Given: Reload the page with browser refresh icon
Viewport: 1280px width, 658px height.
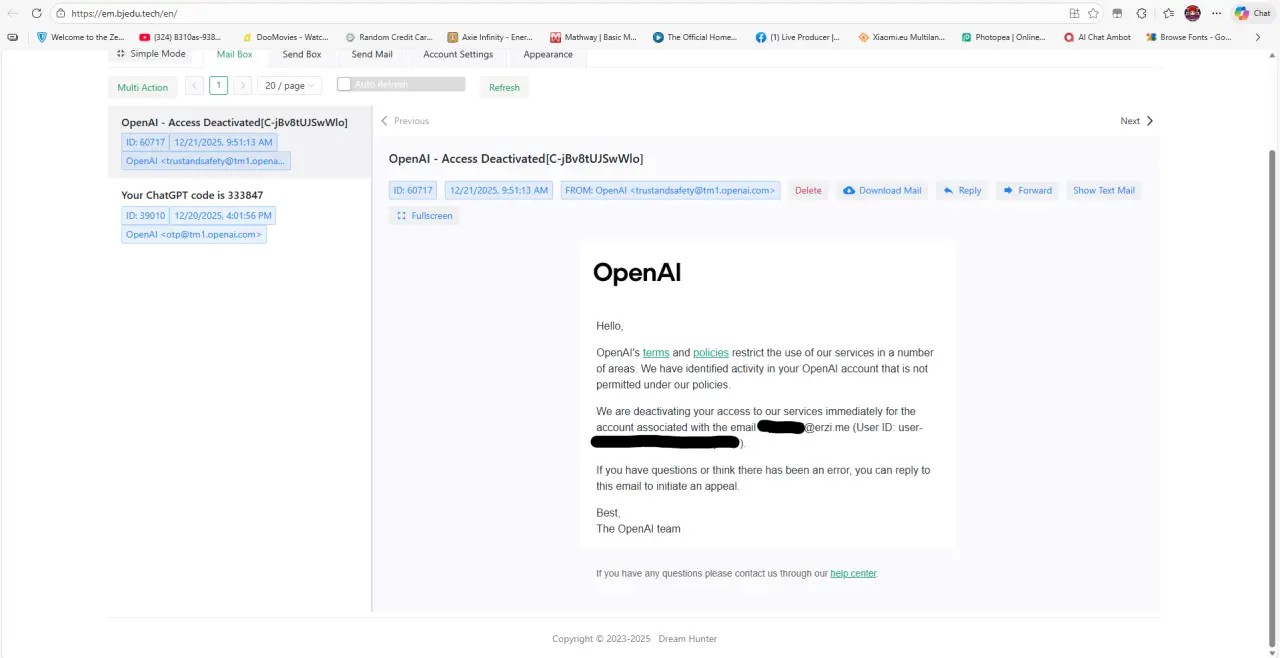Looking at the screenshot, I should [x=37, y=13].
